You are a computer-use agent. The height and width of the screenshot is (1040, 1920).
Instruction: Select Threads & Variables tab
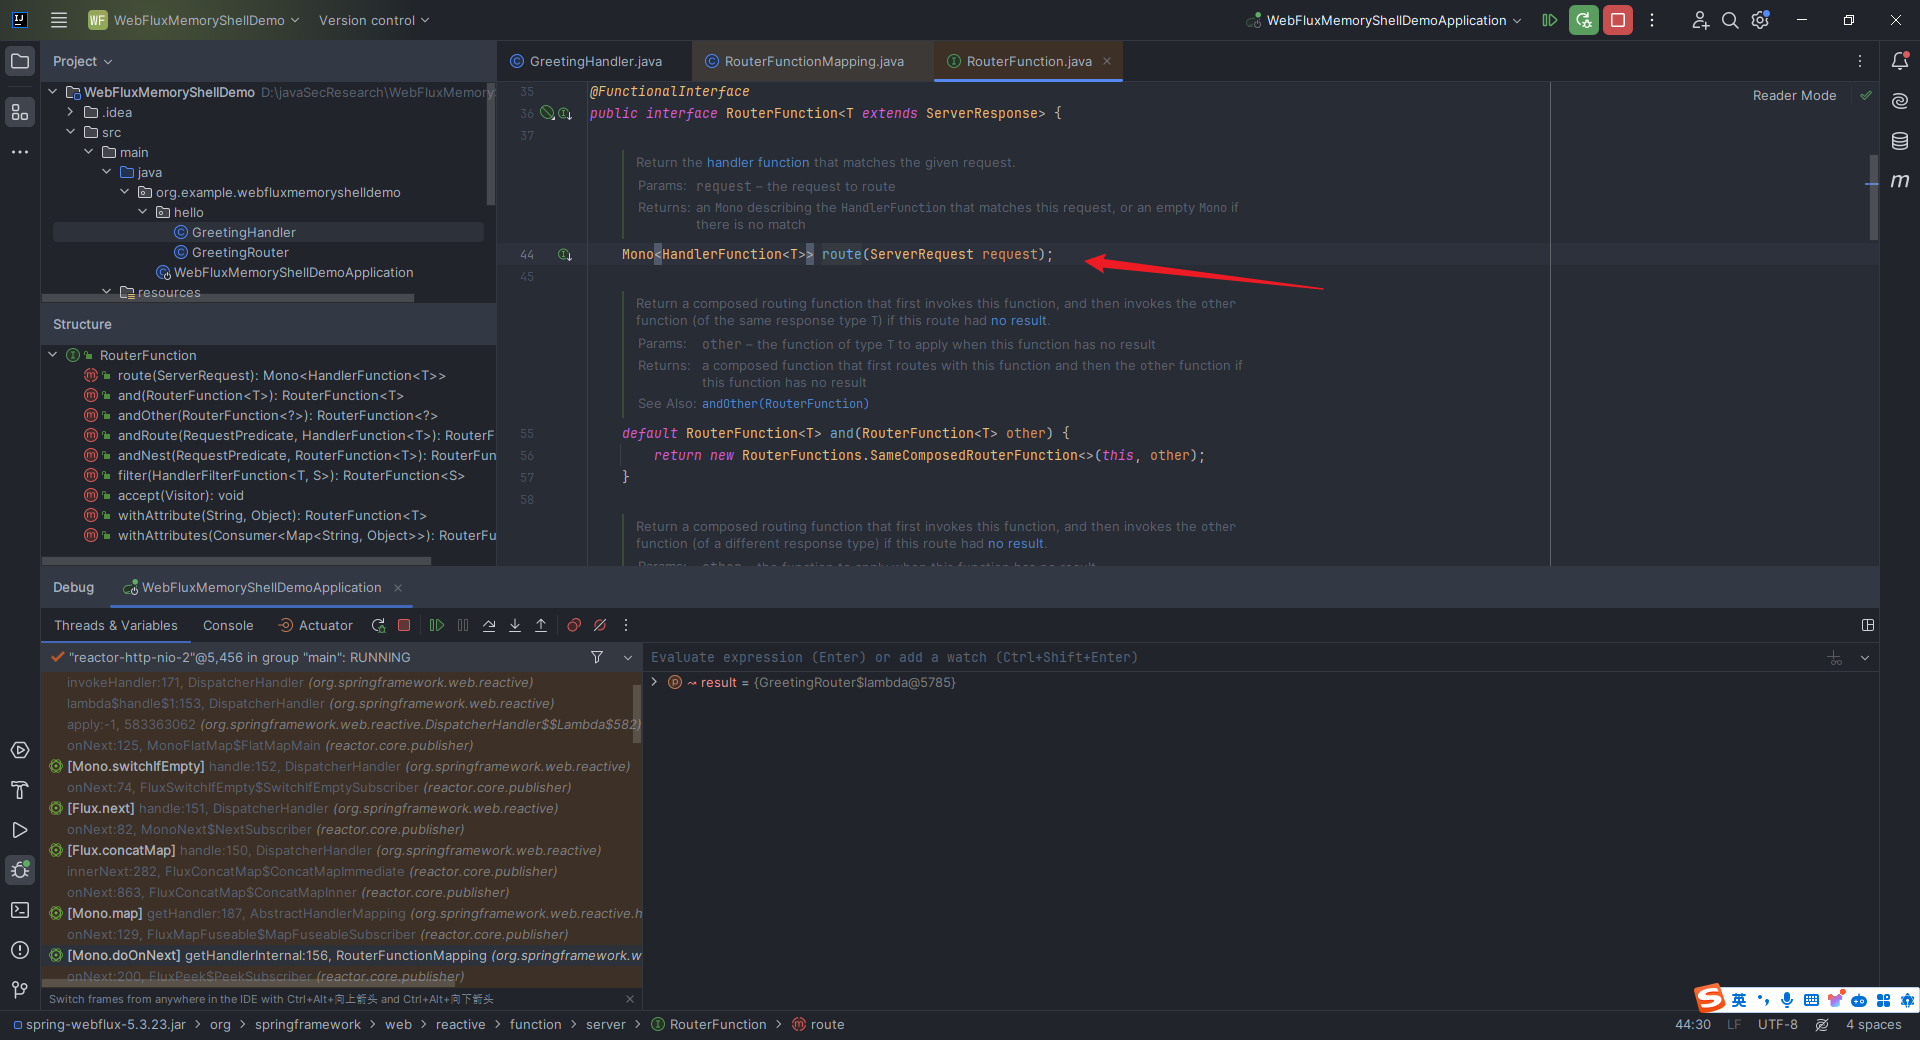(x=116, y=626)
